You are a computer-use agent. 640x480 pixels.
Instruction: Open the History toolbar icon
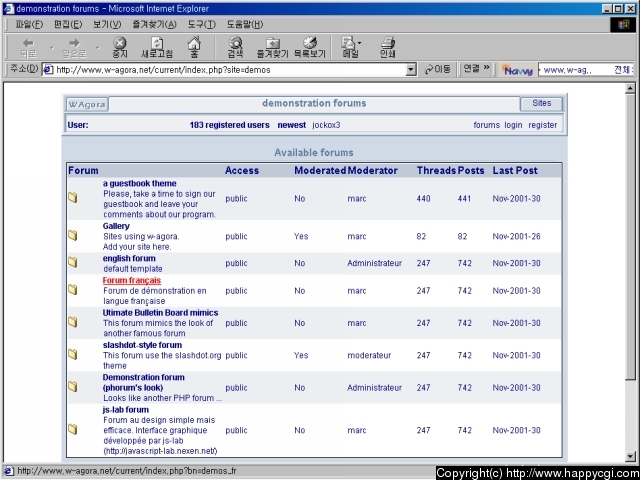click(310, 43)
